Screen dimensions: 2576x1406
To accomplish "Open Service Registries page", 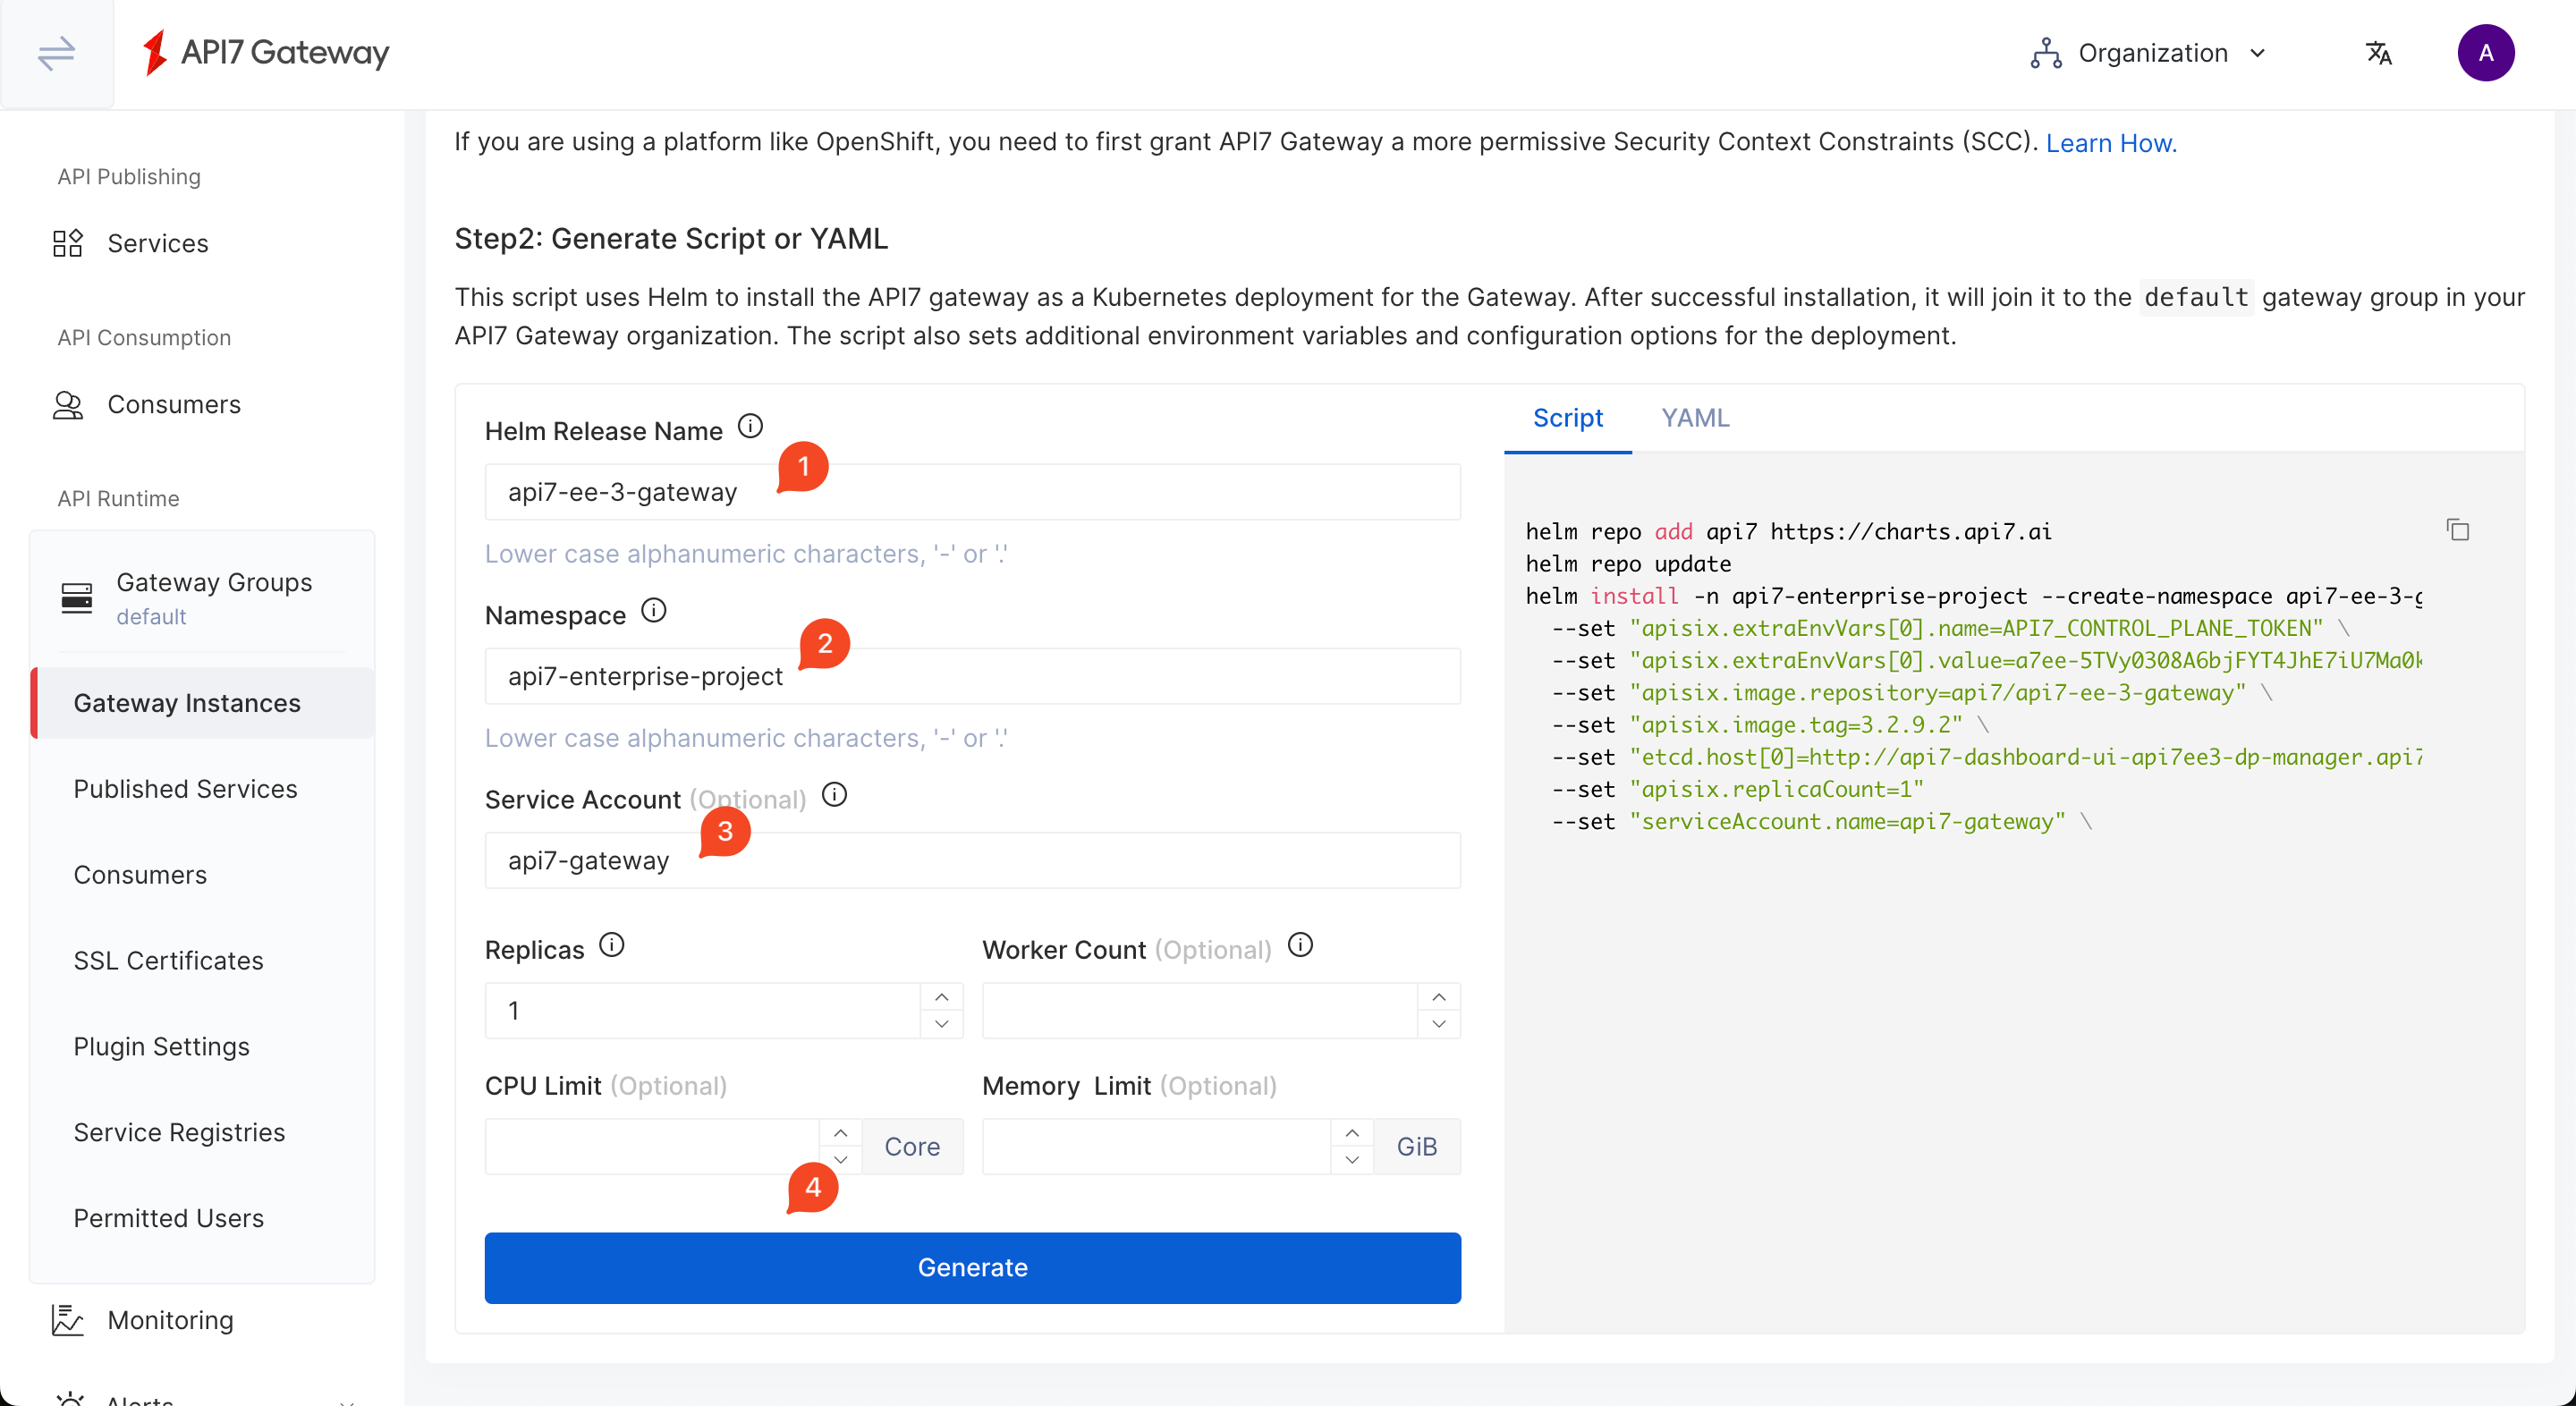I will 180,1133.
